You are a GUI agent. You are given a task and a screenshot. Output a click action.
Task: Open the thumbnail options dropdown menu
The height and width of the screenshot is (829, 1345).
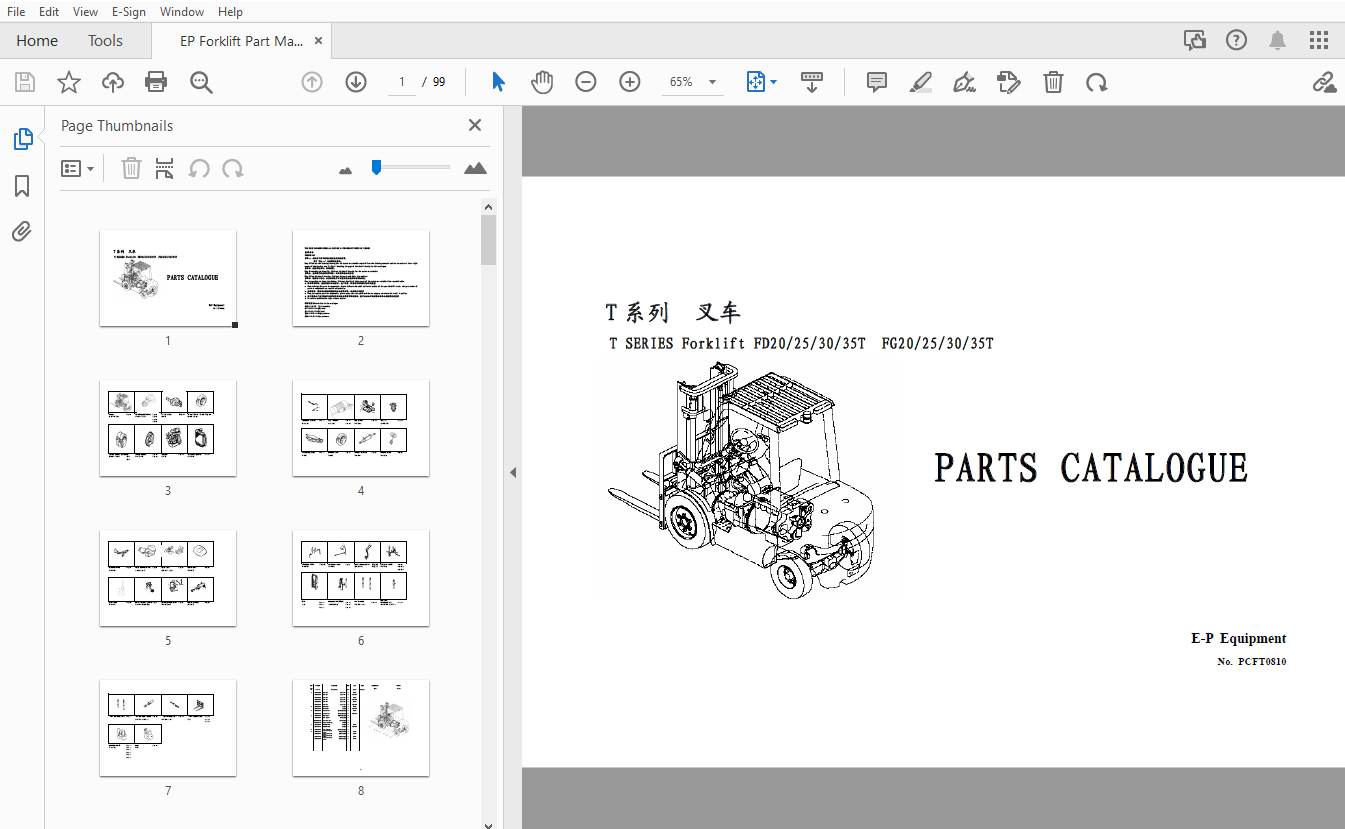click(x=77, y=169)
